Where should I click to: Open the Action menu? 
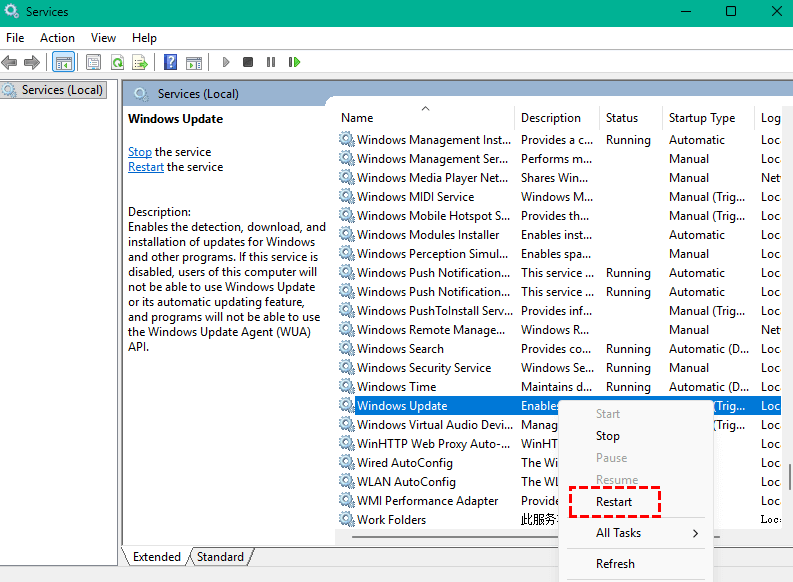pos(57,38)
